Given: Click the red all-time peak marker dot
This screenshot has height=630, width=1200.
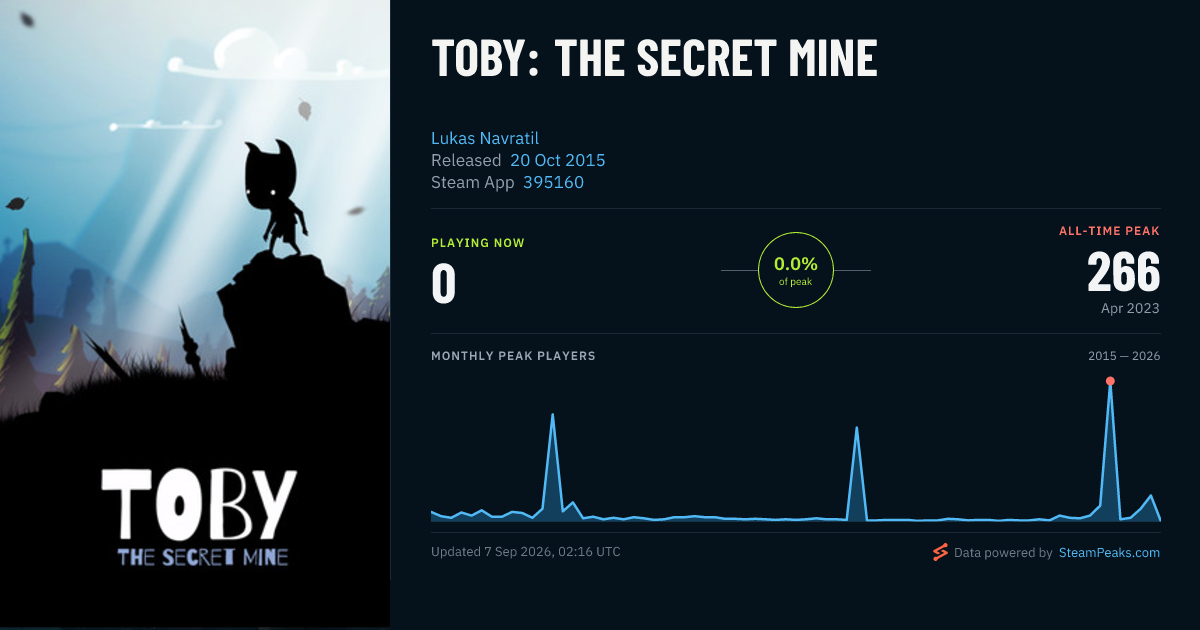Looking at the screenshot, I should 1110,381.
